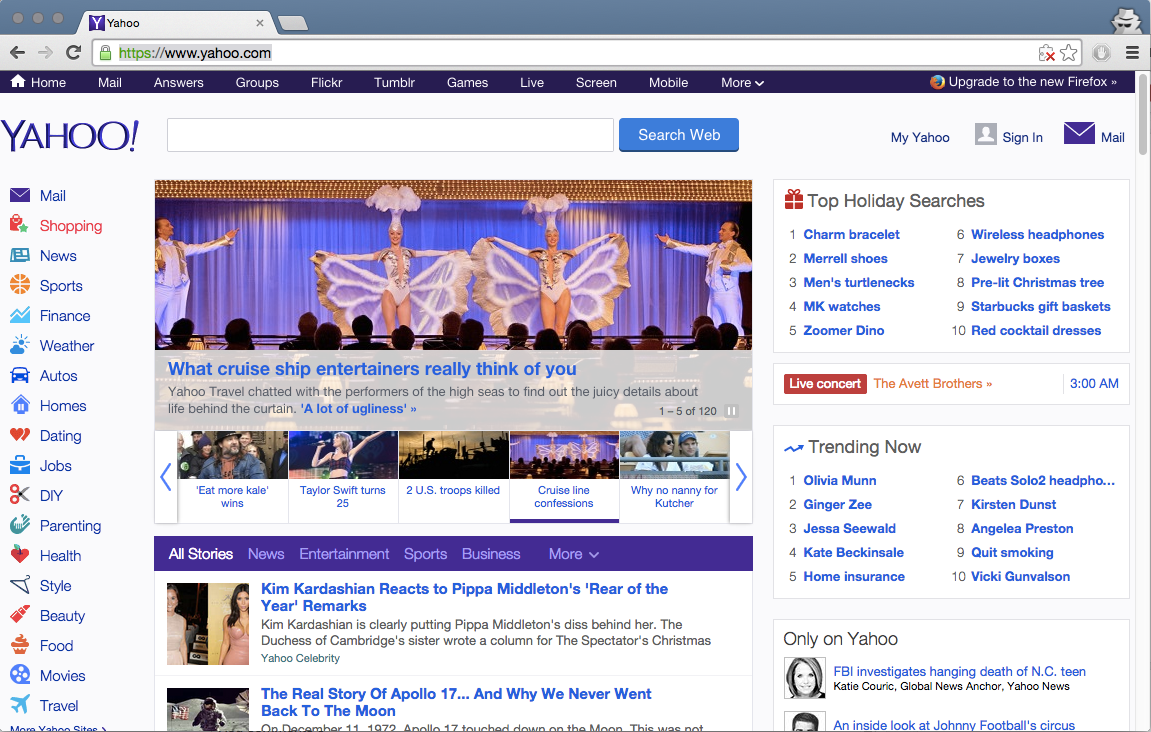
Task: Switch to the Business stories tab
Action: click(491, 554)
